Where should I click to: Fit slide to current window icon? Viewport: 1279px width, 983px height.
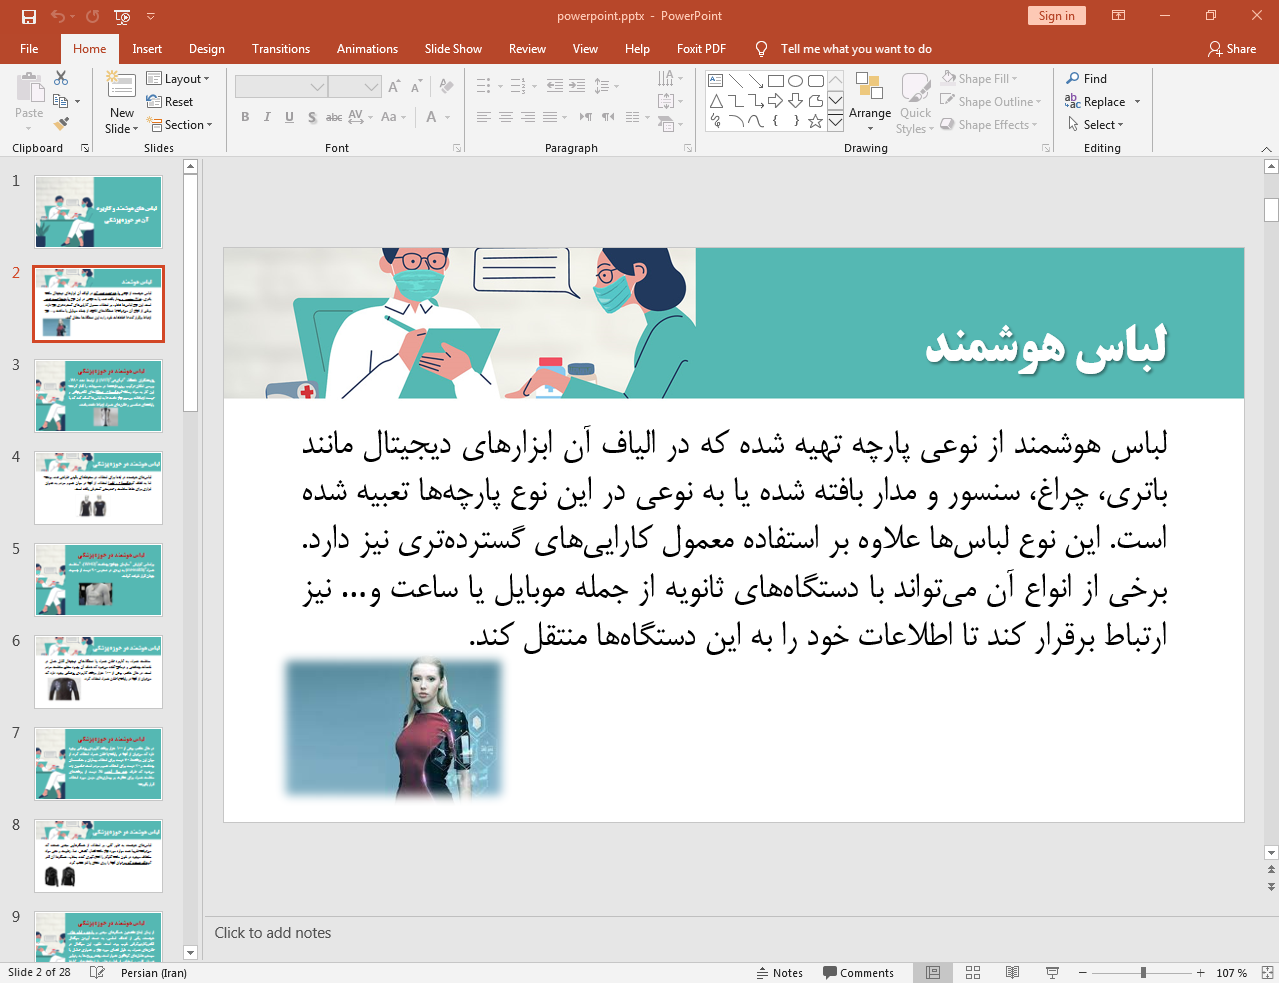(1267, 972)
